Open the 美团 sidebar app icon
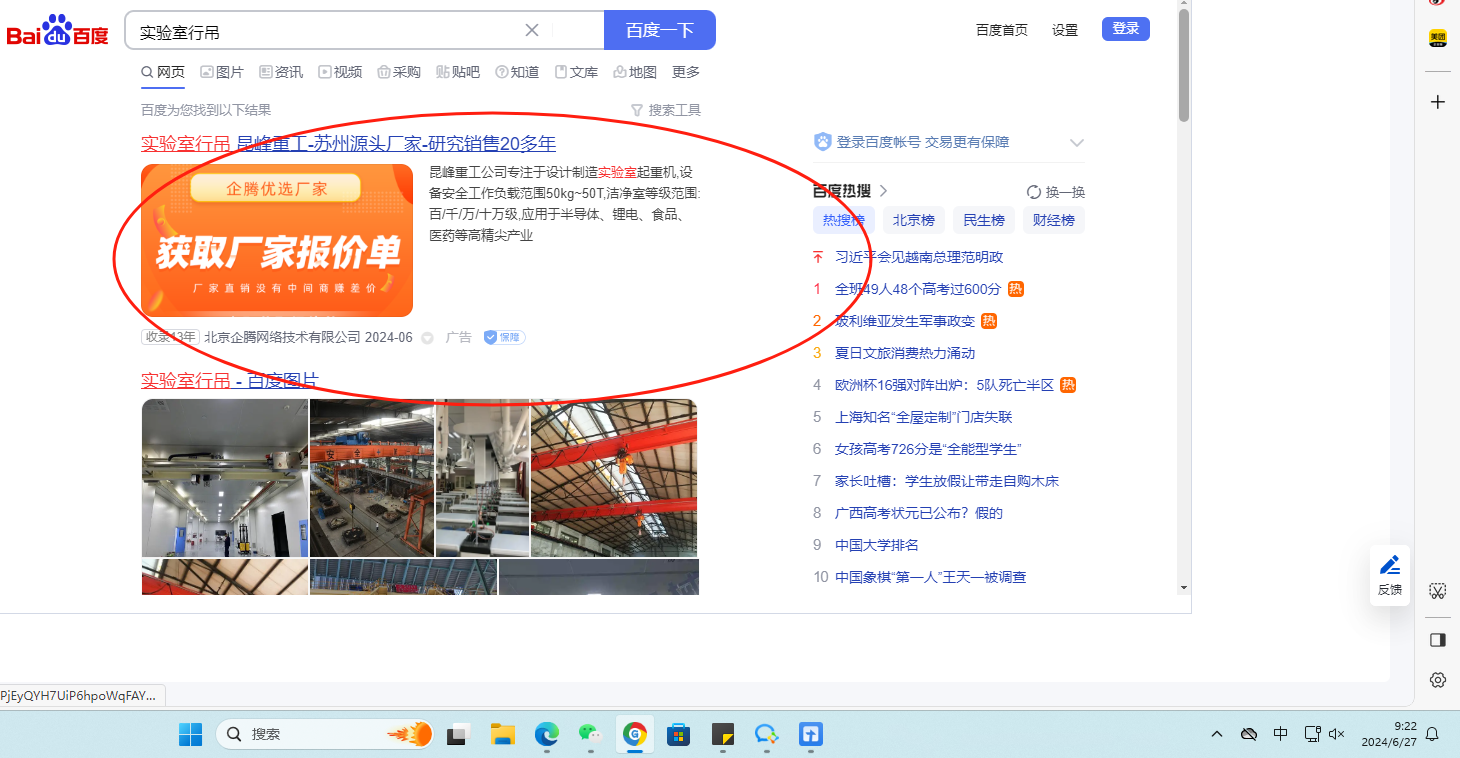This screenshot has width=1460, height=758. point(1438,38)
